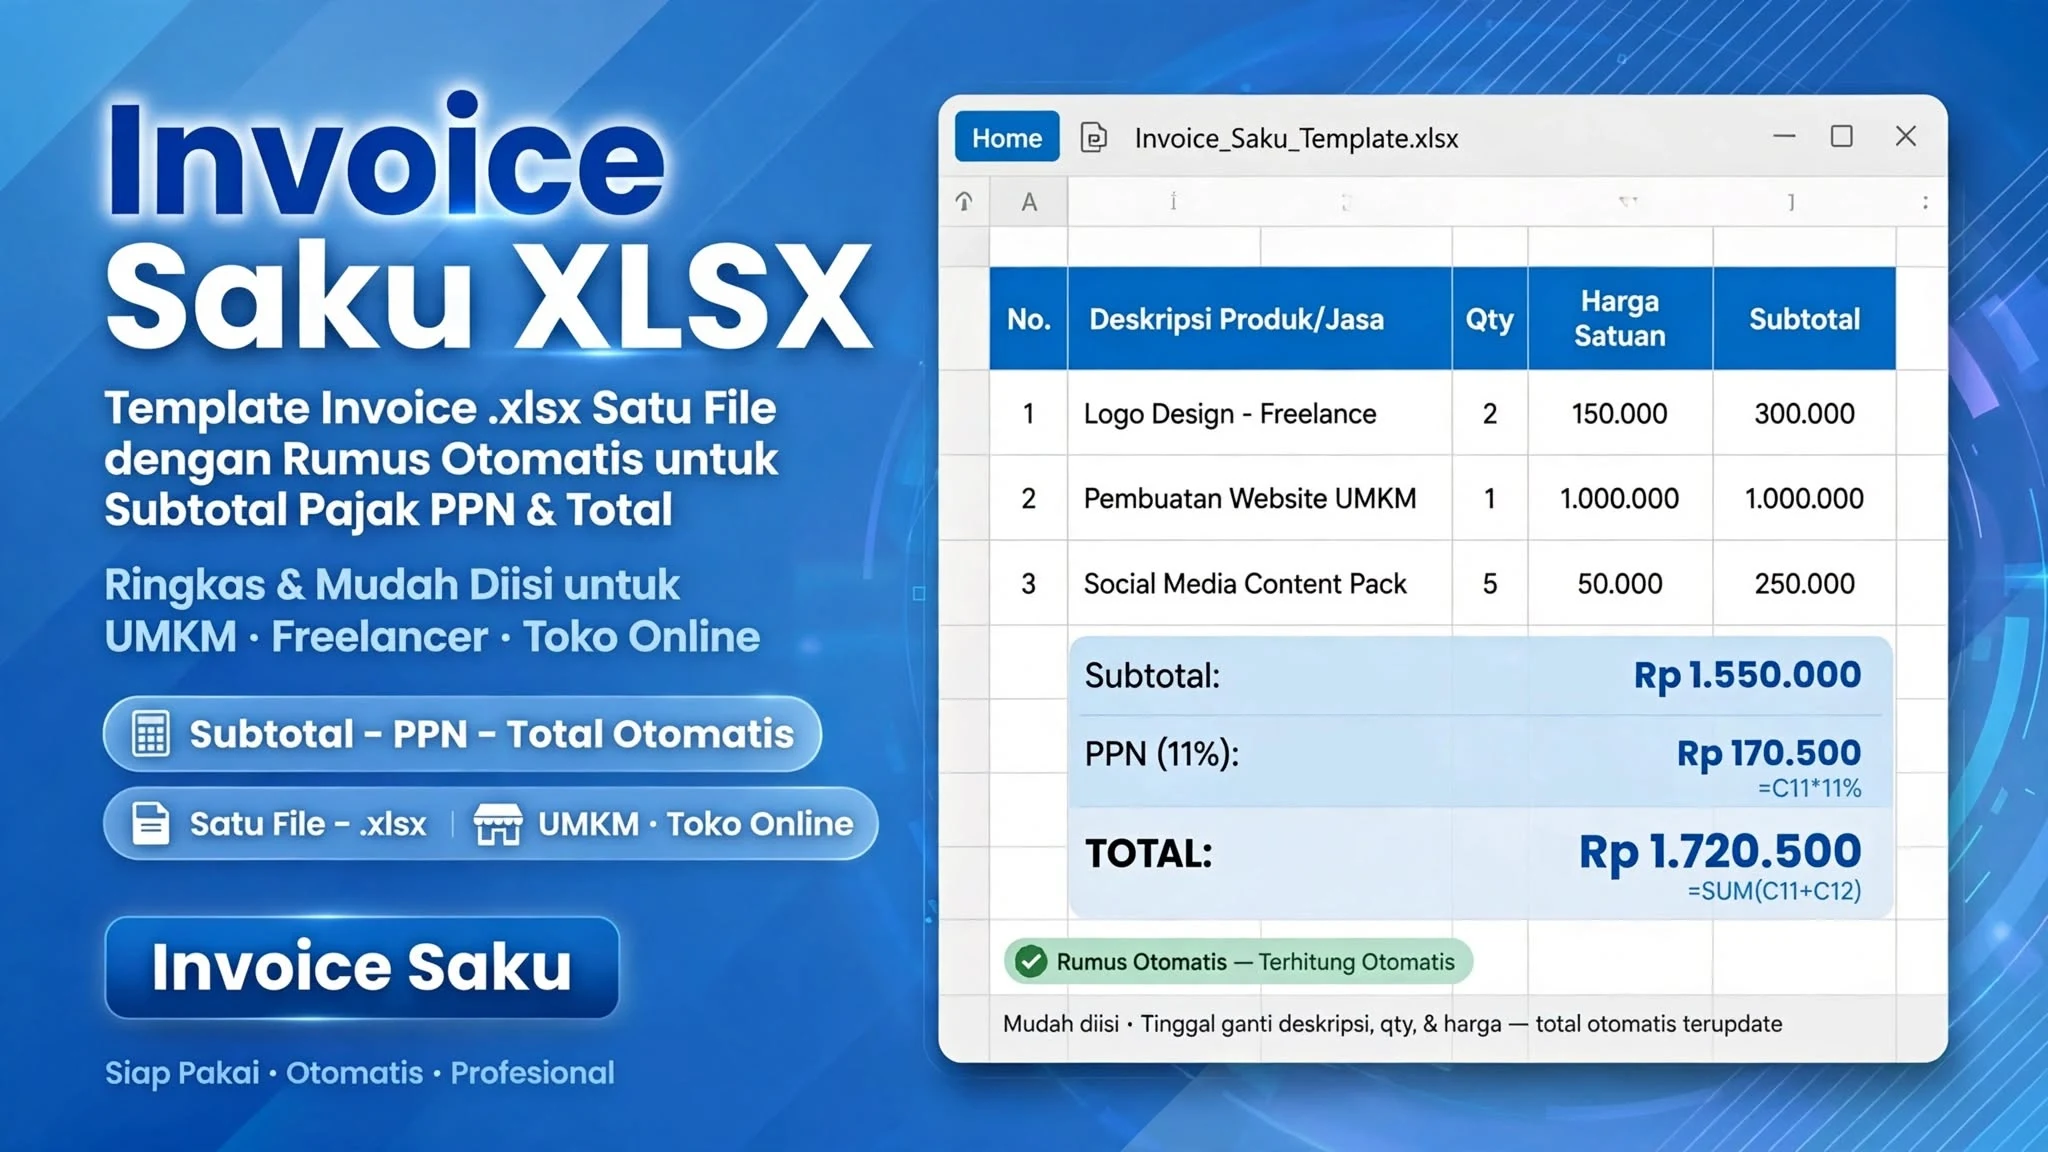
Task: Click the Qty header cell
Action: pyautogui.click(x=1489, y=319)
